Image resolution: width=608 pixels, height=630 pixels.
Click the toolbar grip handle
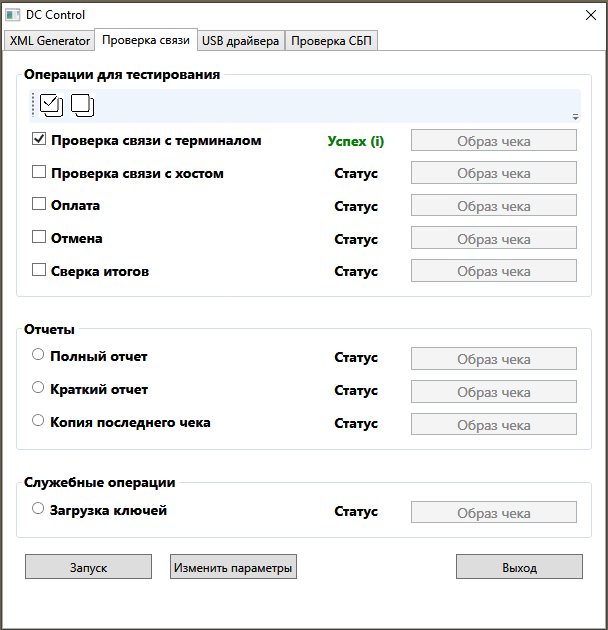pyautogui.click(x=33, y=103)
